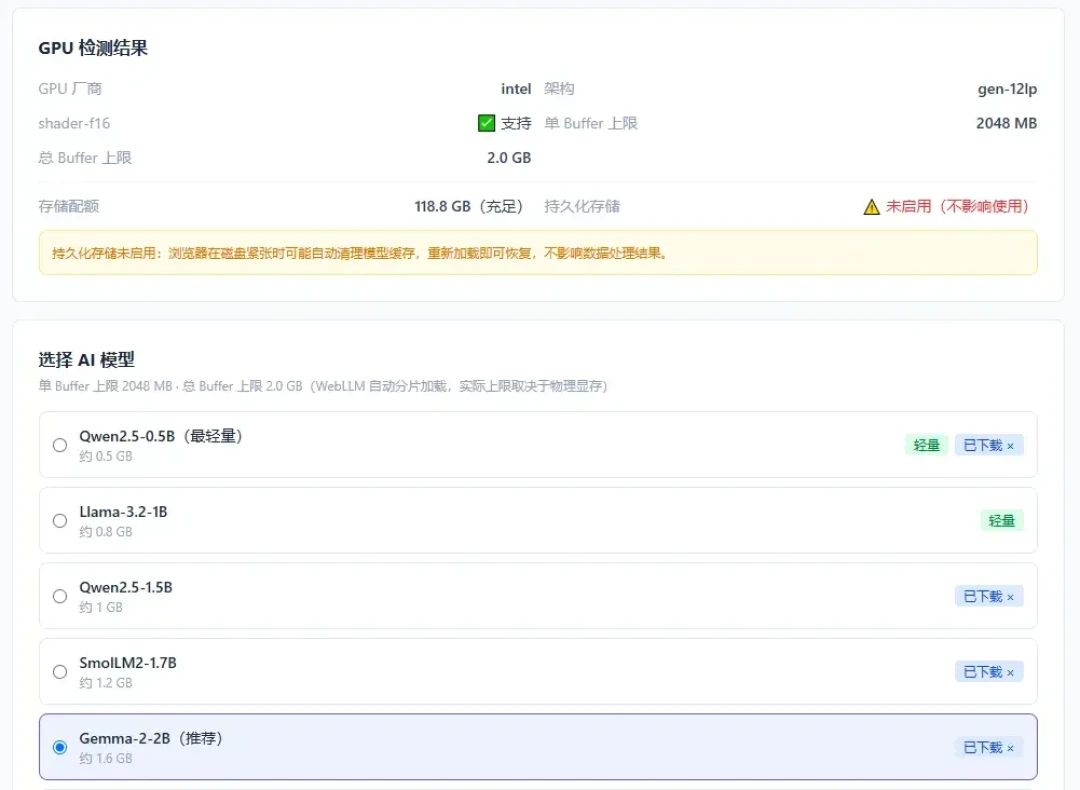
Task: Click the 轻量 tag on Qwen2.5-0.5B row
Action: coord(926,446)
